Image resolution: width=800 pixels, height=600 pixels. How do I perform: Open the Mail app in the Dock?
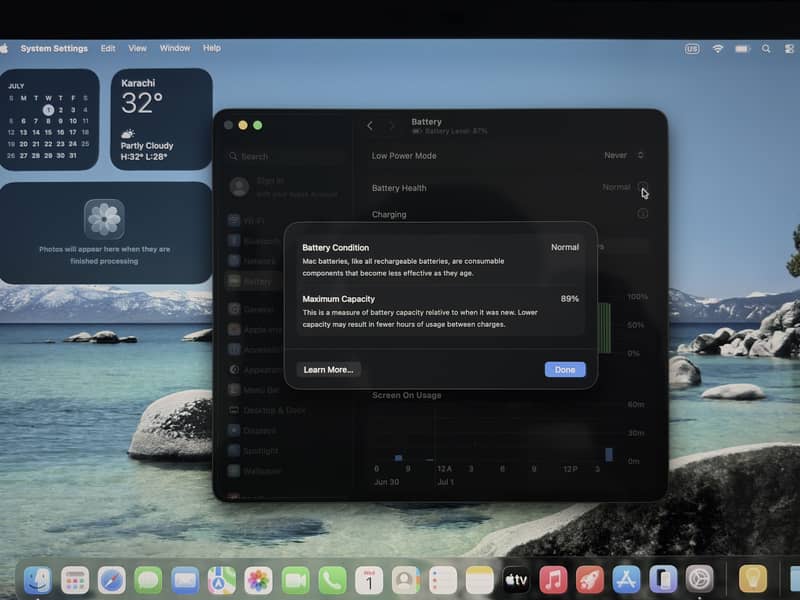[x=185, y=580]
